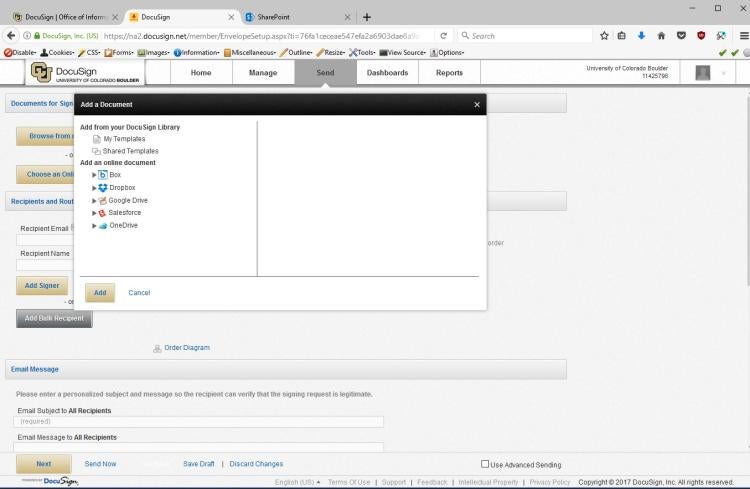Image resolution: width=750 pixels, height=489 pixels.
Task: Click Add Bulk Recipient button
Action: click(54, 318)
